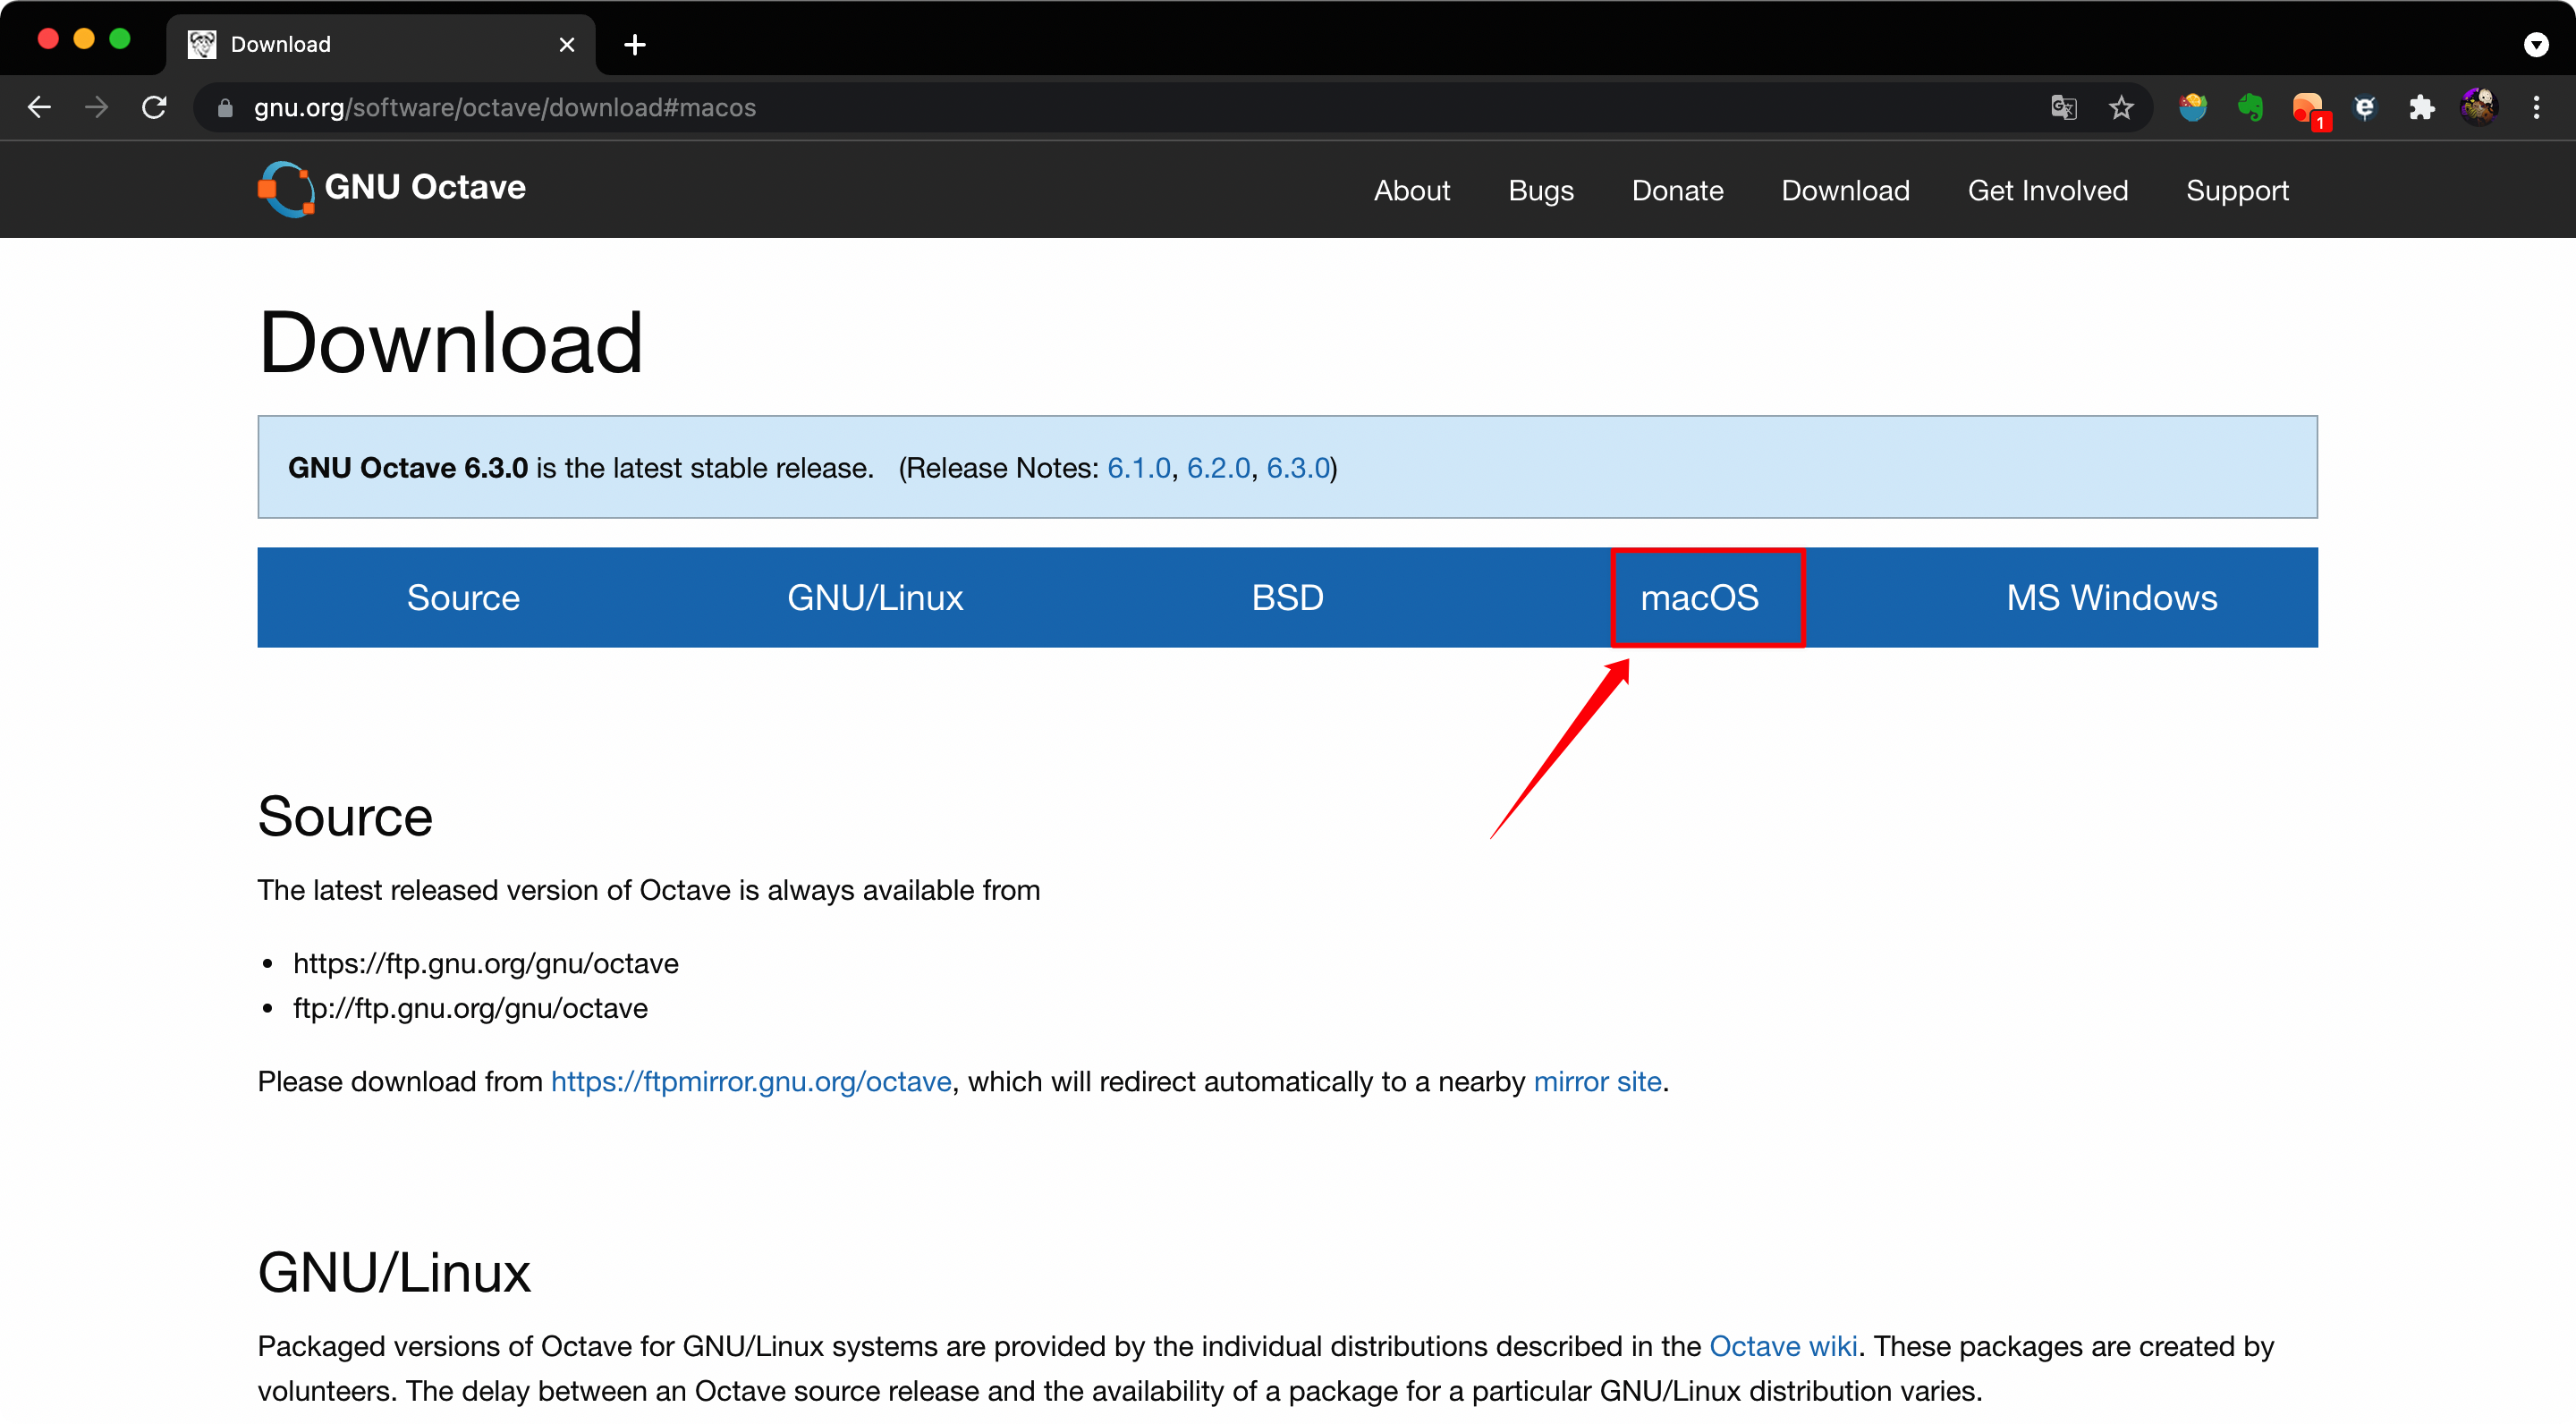The image size is (2576, 1424).
Task: Bookmark this page with the star icon
Action: click(2121, 107)
